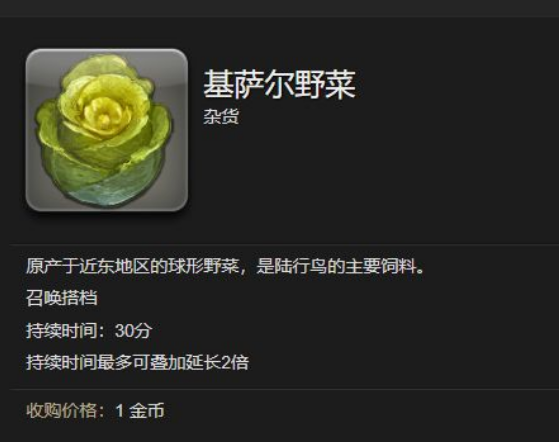
Task: Click the Gysahl Greens cabbage item icon
Action: [x=107, y=130]
